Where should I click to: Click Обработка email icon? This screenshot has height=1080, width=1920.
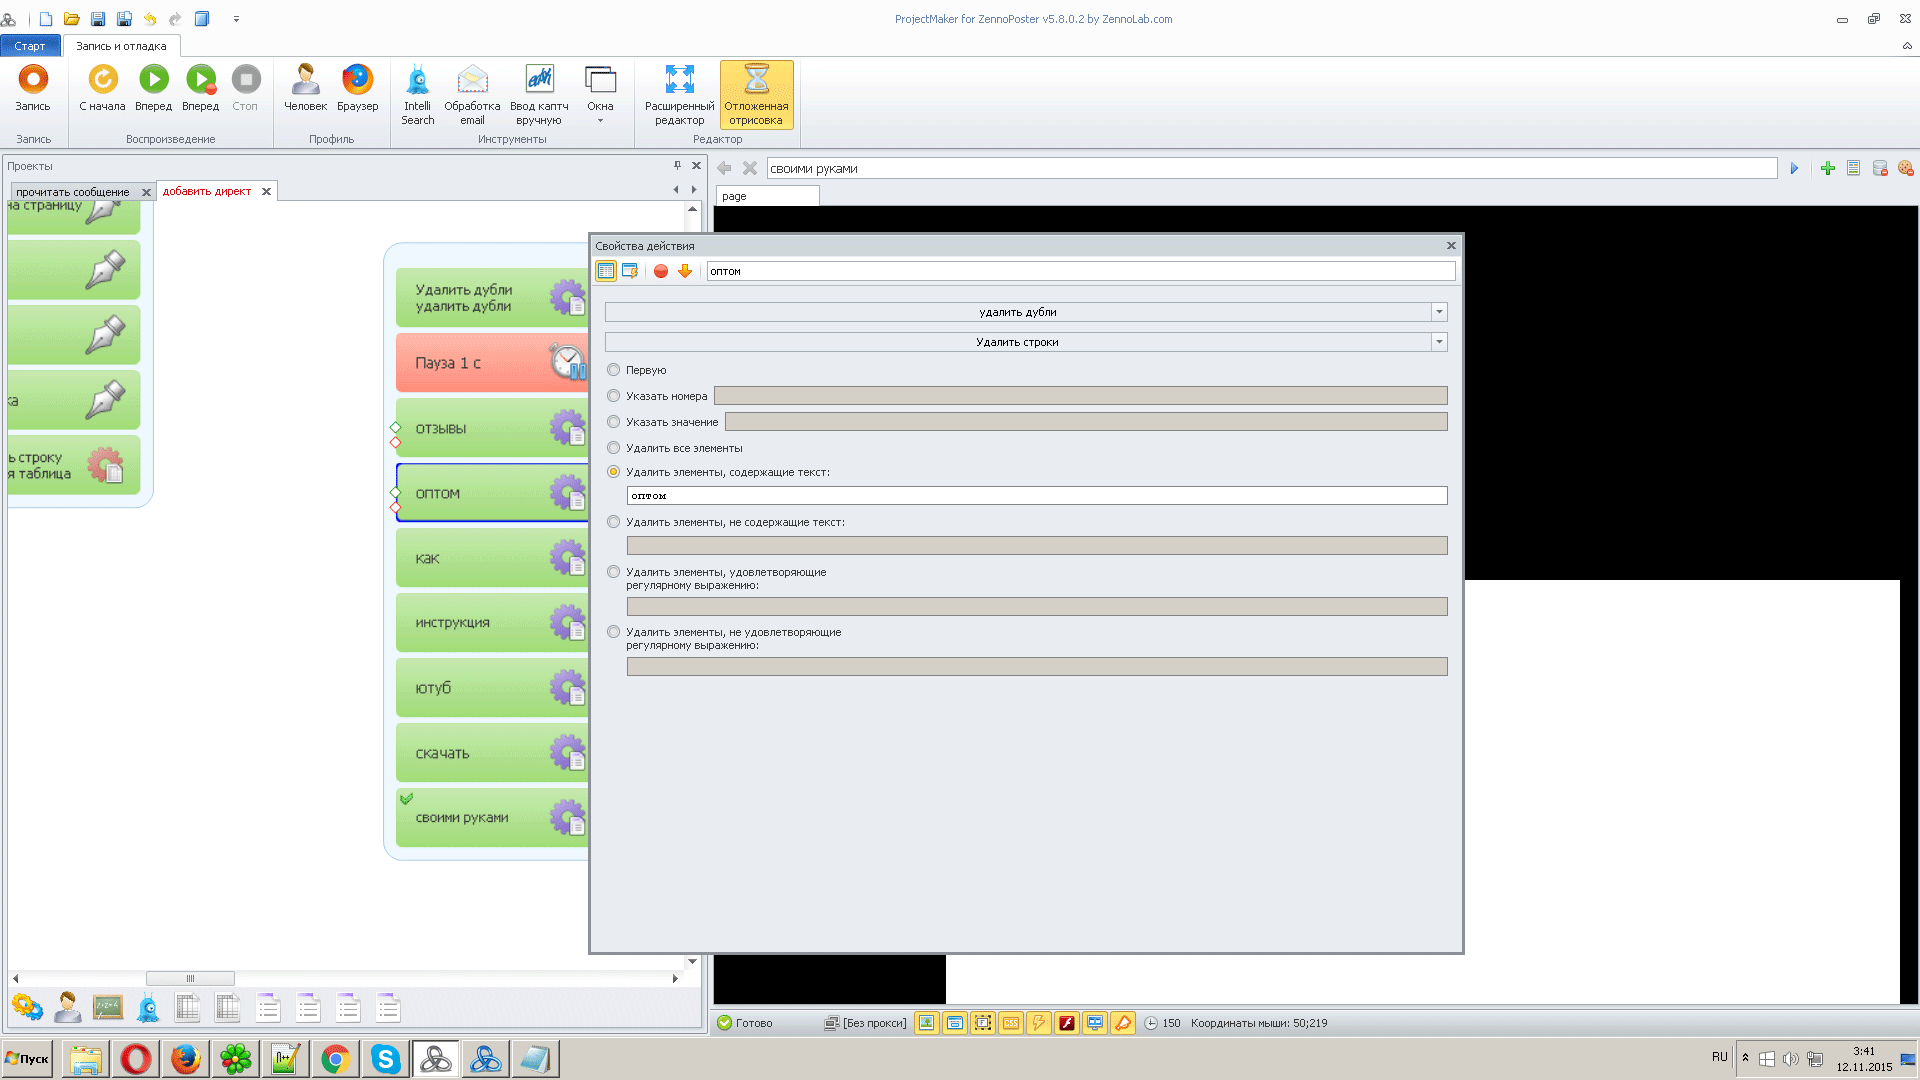(x=472, y=80)
